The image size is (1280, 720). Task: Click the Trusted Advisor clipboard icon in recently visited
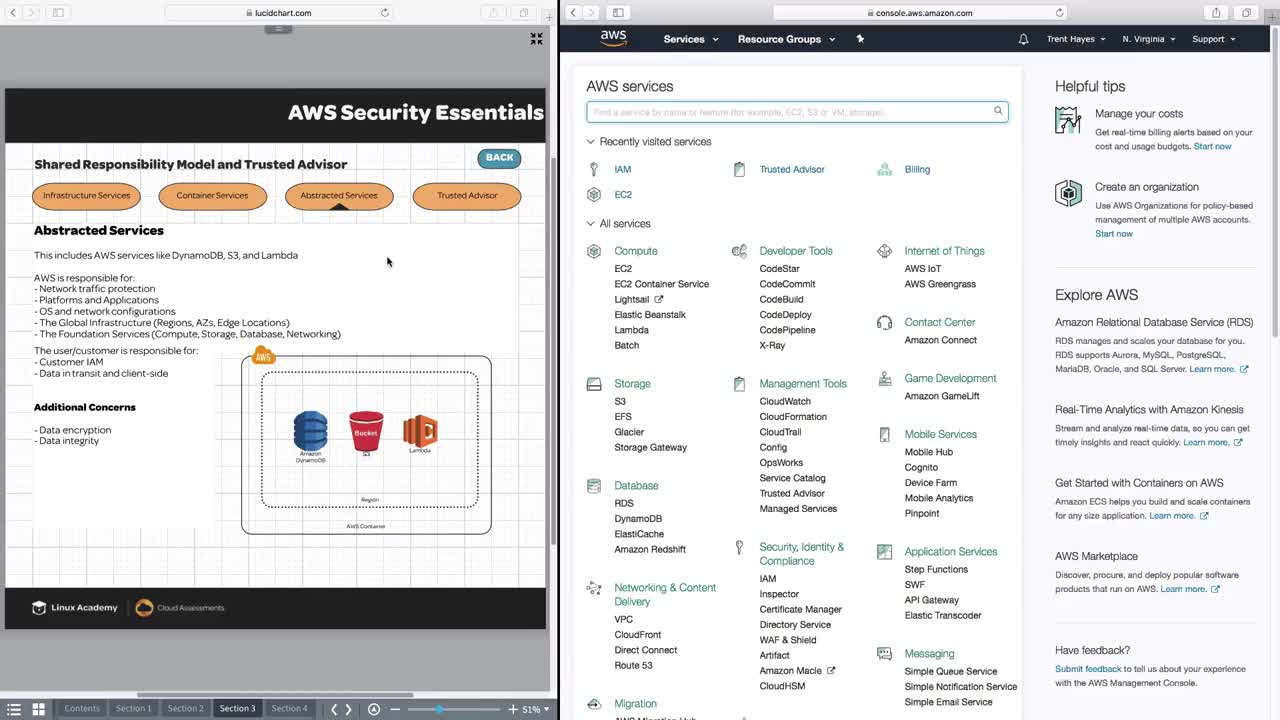[739, 169]
